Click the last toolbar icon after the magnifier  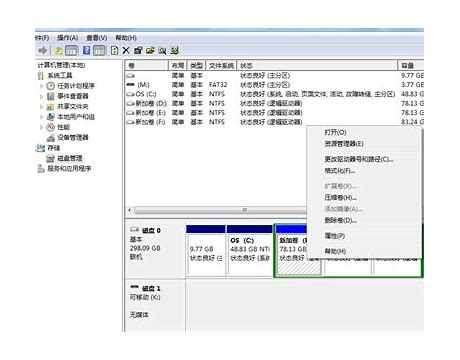click(x=175, y=50)
